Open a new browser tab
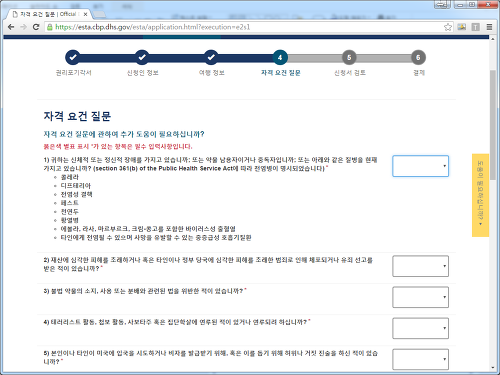The height and width of the screenshot is (375, 500). [x=99, y=14]
